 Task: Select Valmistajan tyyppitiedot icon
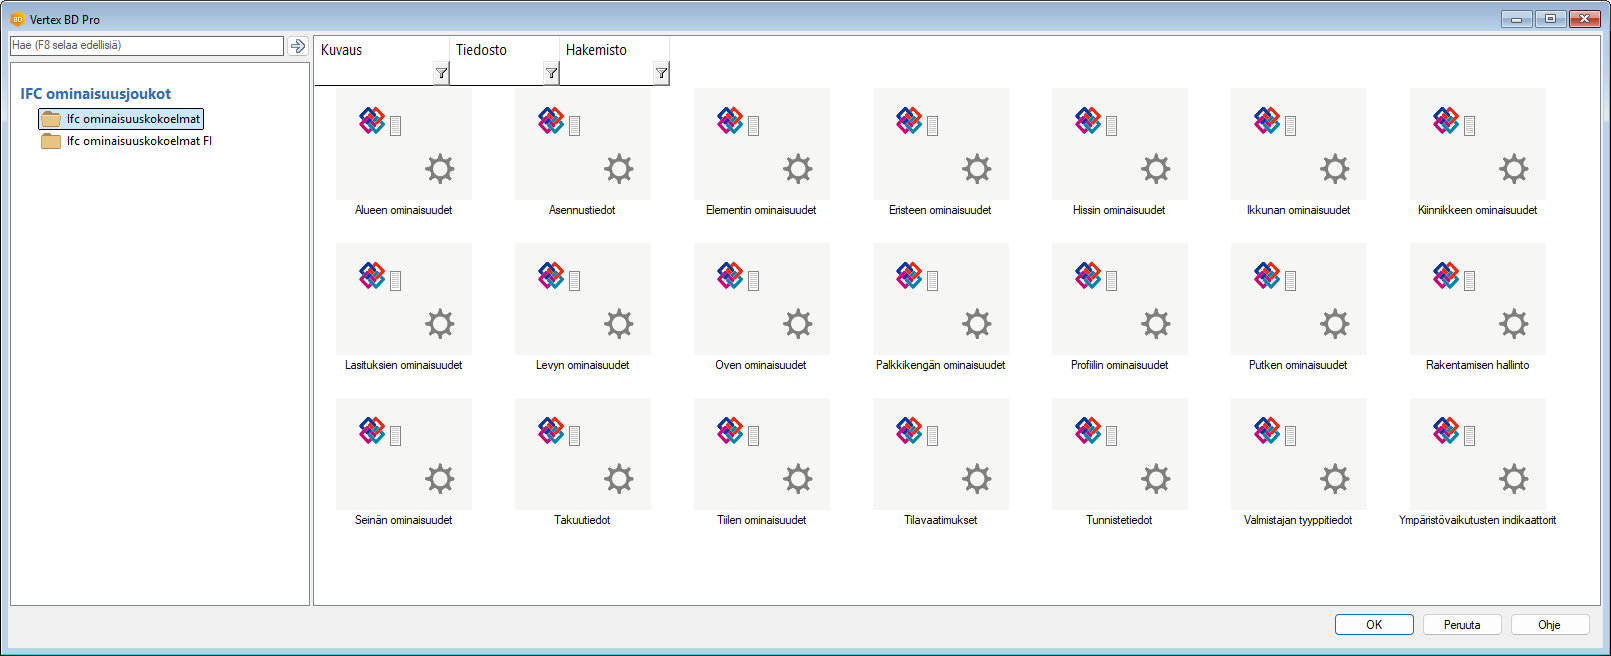pos(1299,454)
